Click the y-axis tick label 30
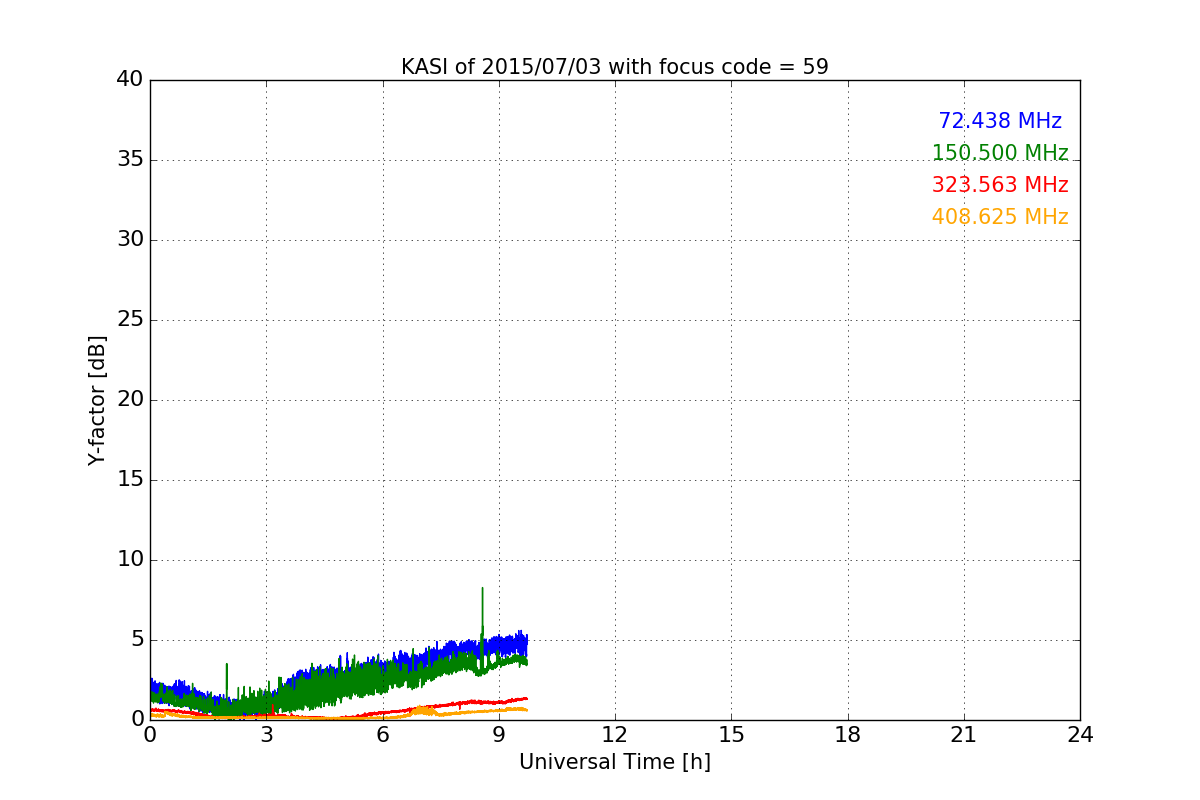The image size is (1200, 800). [130, 240]
